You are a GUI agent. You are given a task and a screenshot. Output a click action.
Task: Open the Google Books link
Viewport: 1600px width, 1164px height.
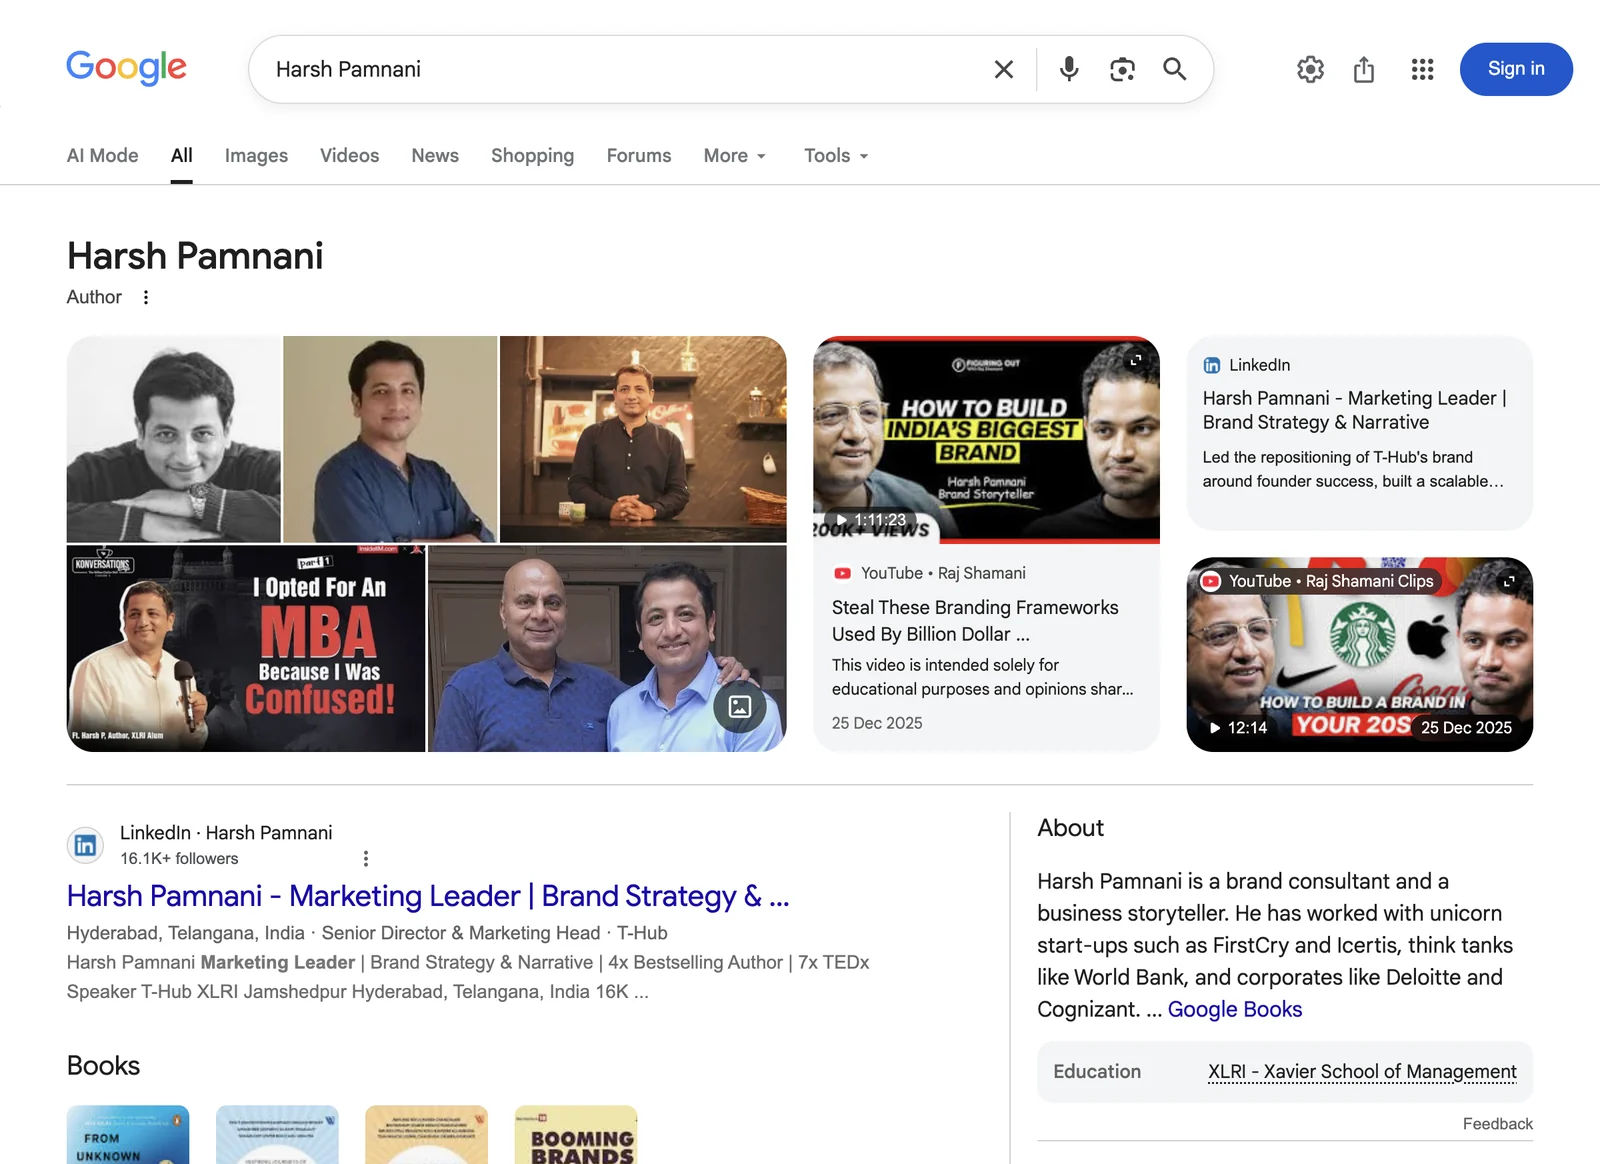(x=1234, y=1009)
